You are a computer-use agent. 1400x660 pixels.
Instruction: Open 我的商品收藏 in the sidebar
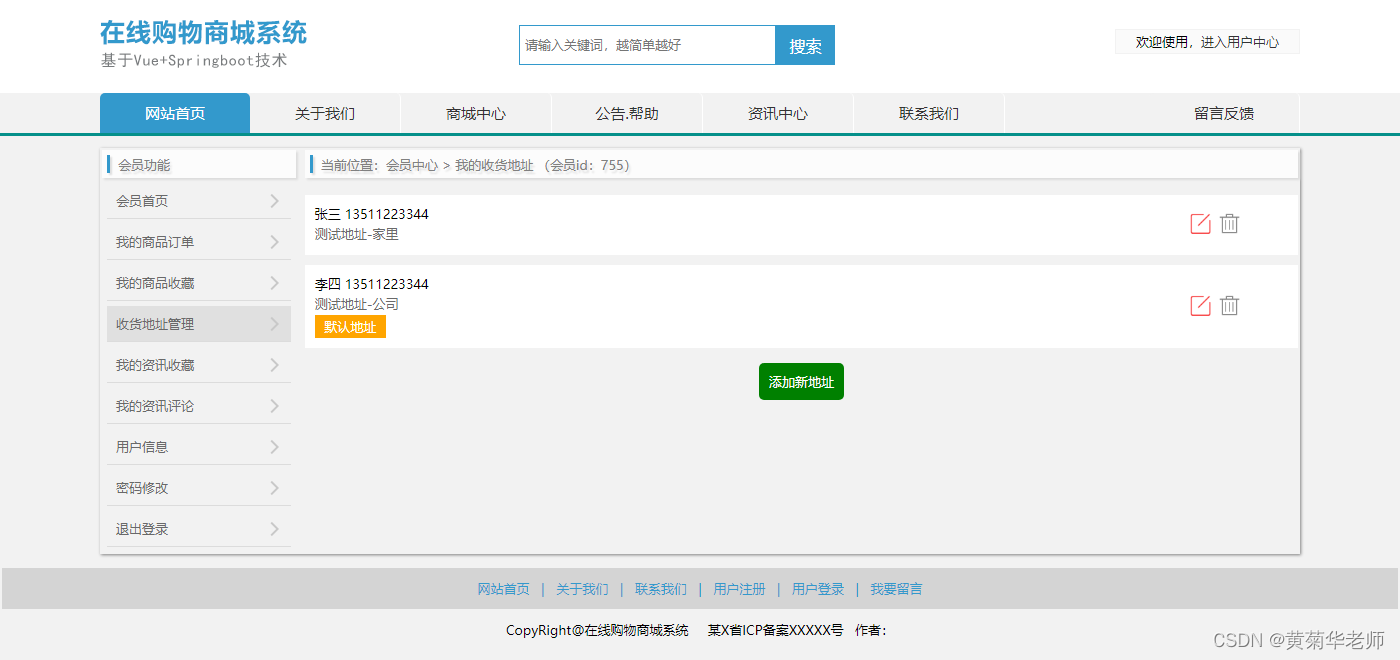coord(199,283)
